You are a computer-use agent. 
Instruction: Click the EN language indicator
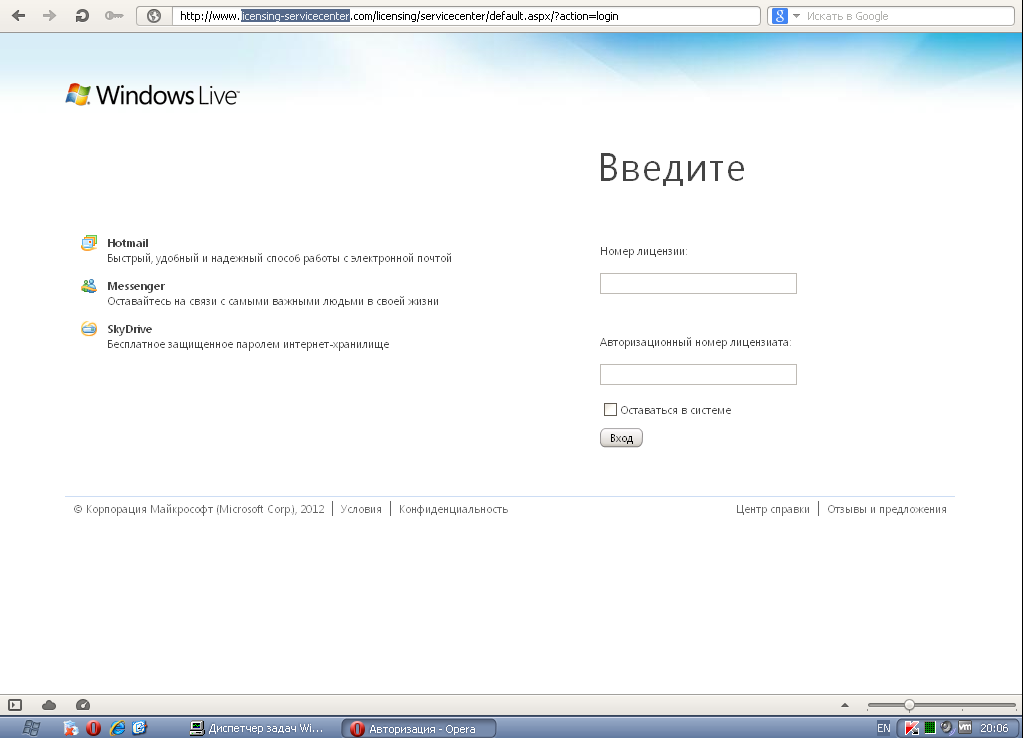coord(883,728)
